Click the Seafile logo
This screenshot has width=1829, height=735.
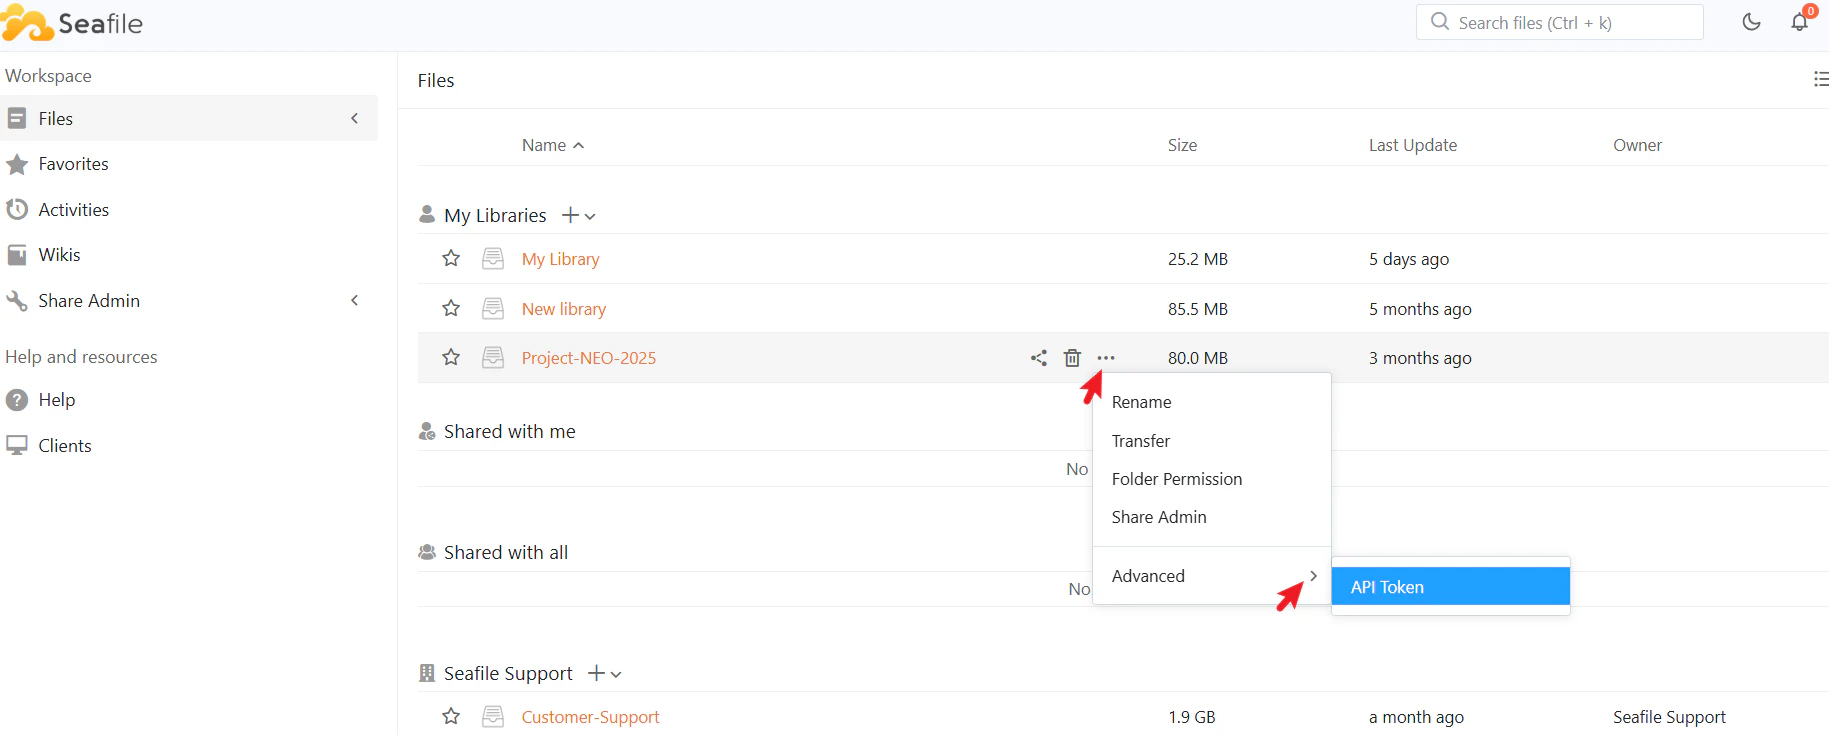point(73,23)
